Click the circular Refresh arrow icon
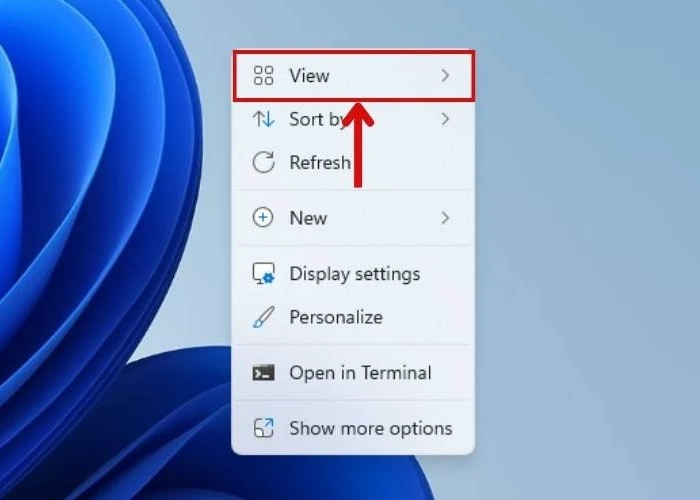The width and height of the screenshot is (700, 500). 263,162
